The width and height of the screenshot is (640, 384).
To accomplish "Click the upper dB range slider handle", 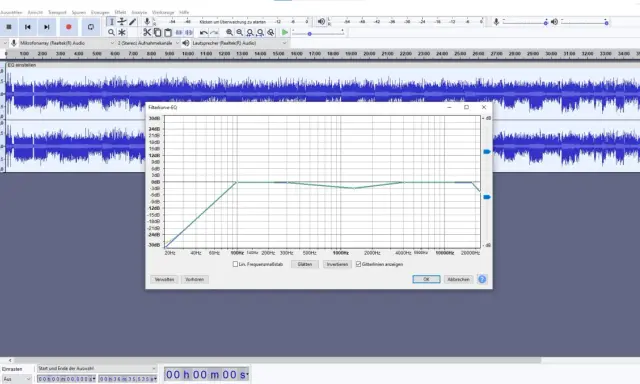I will click(x=487, y=151).
